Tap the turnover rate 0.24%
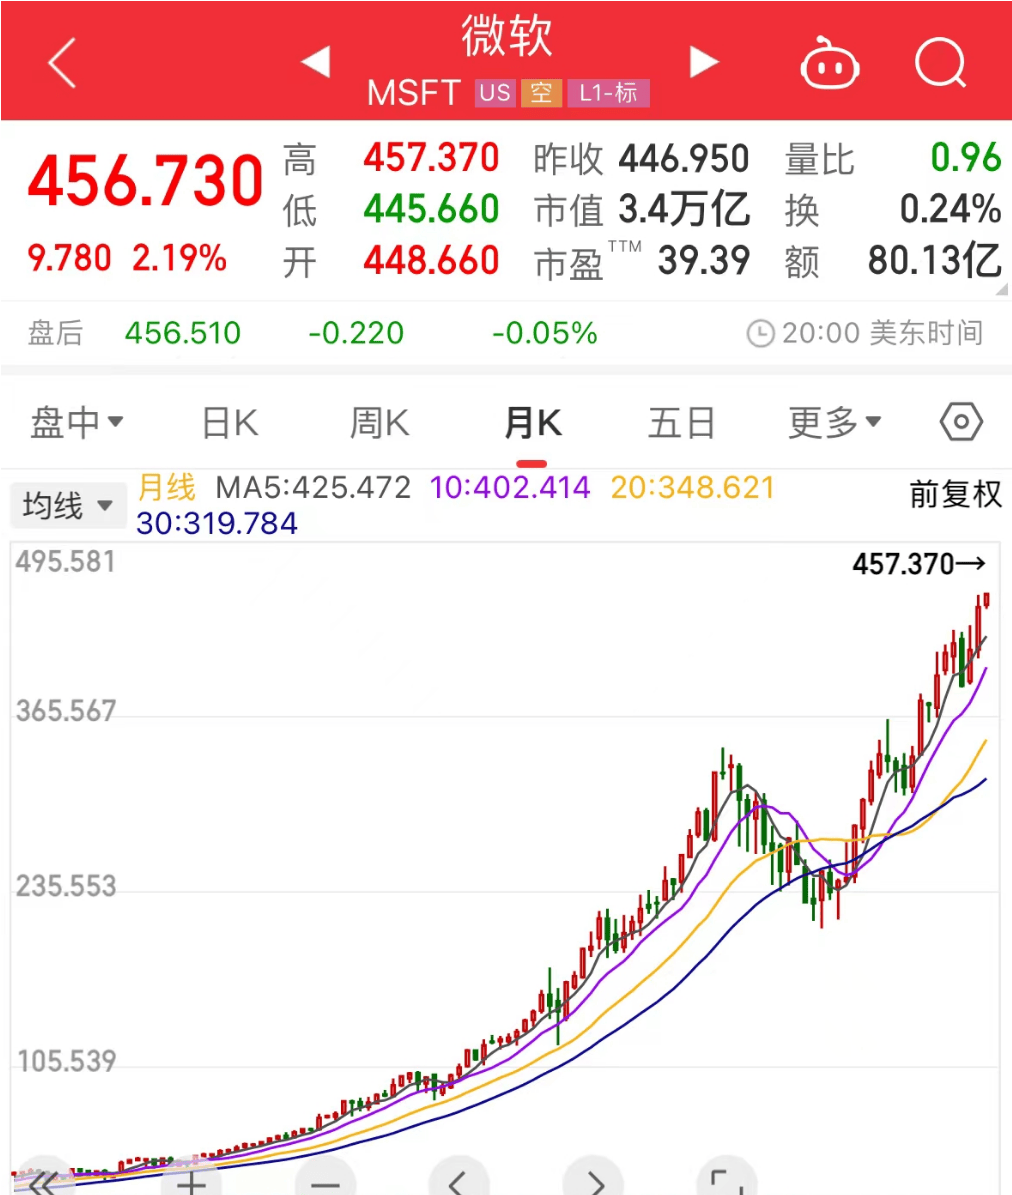The image size is (1012, 1195). [950, 209]
